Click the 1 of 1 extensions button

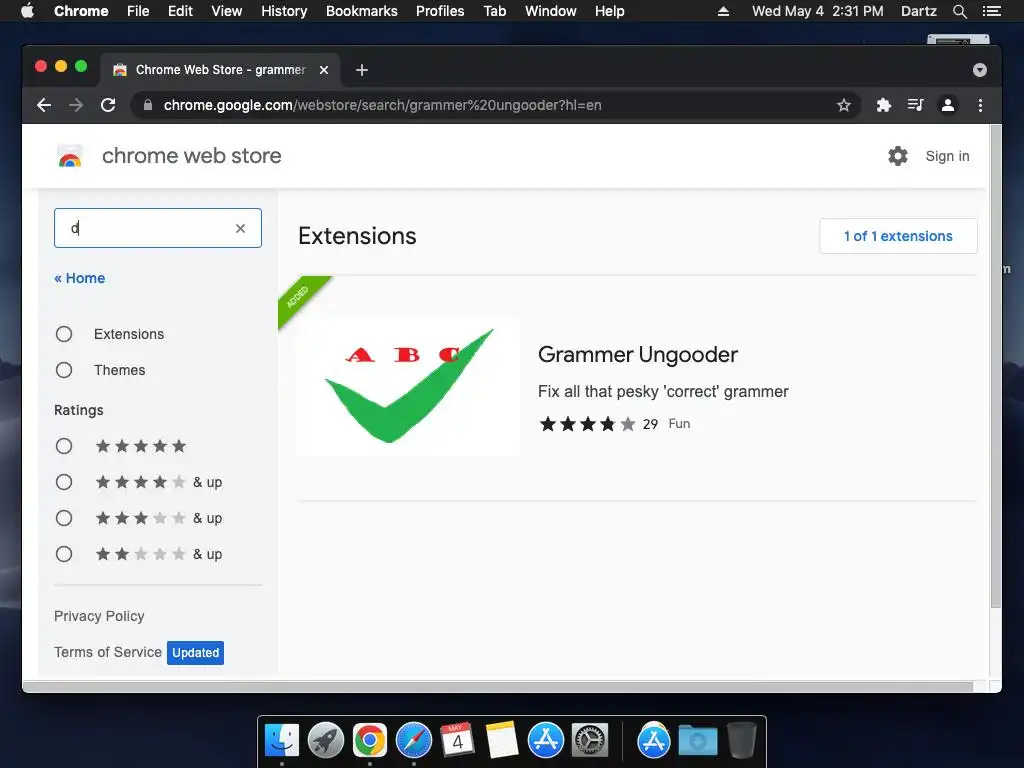click(x=898, y=236)
